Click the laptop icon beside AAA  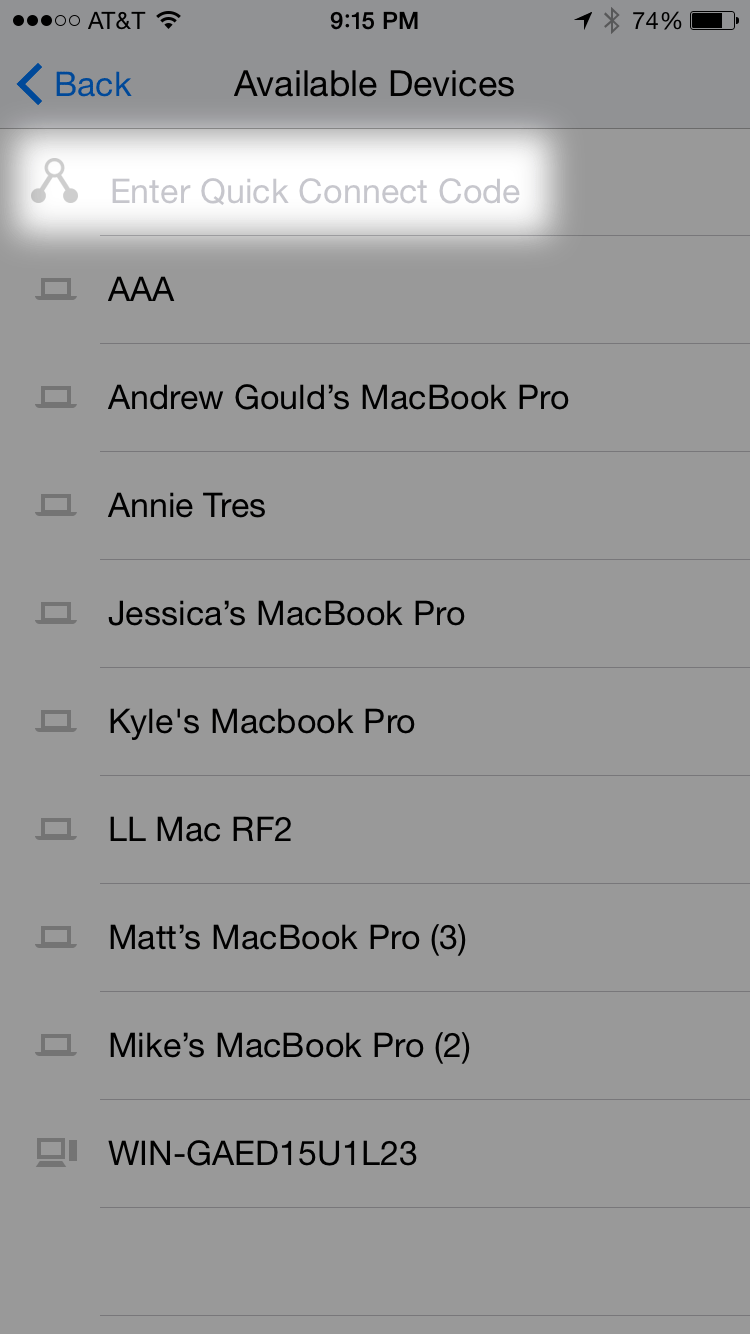(56, 290)
